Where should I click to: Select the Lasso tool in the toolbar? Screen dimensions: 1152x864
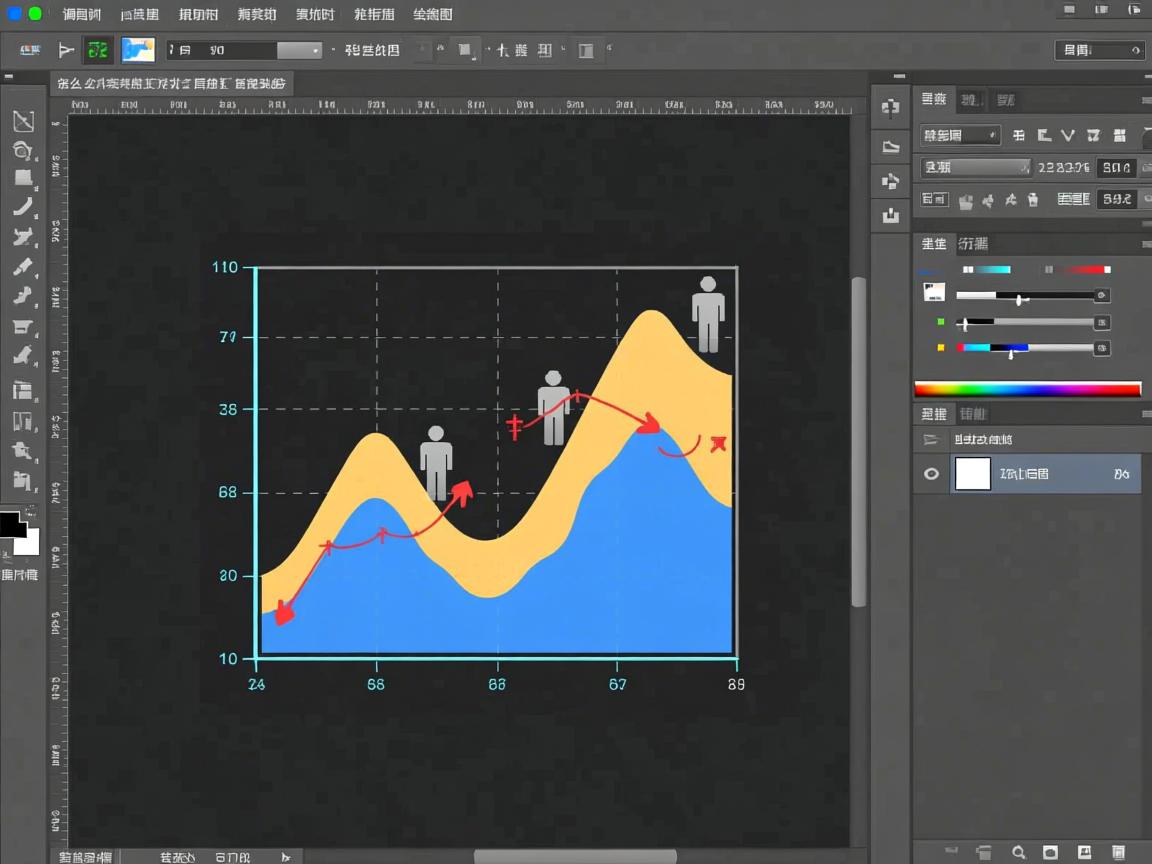[22, 151]
